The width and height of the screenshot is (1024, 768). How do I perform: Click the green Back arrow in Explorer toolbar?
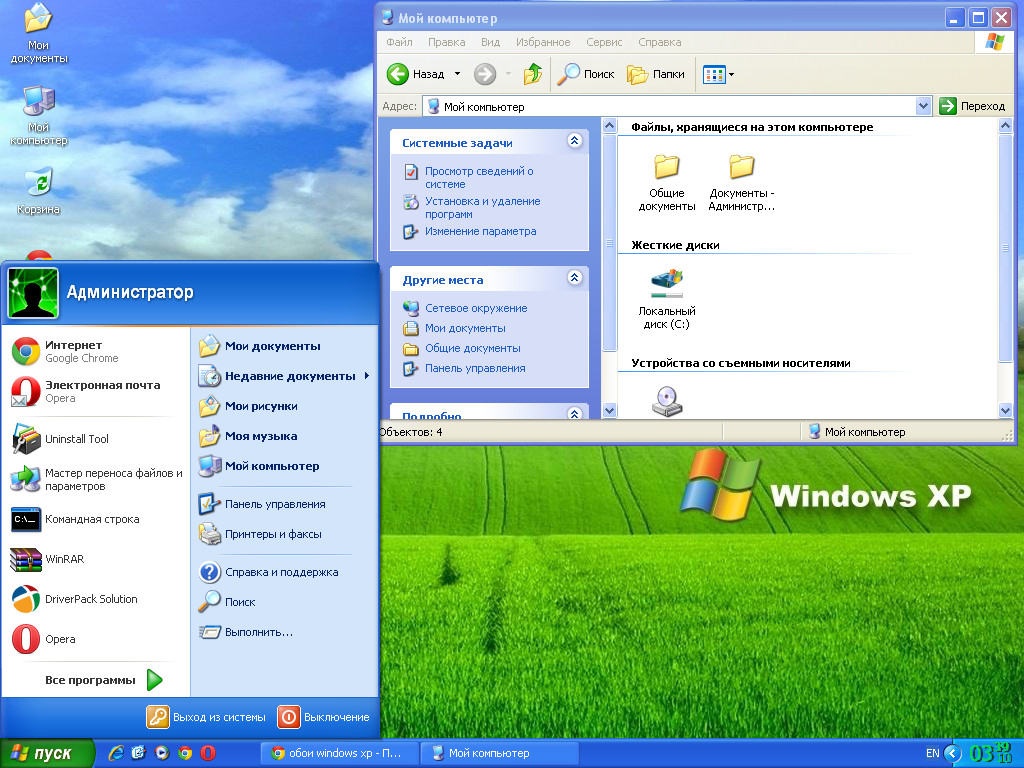pos(398,74)
